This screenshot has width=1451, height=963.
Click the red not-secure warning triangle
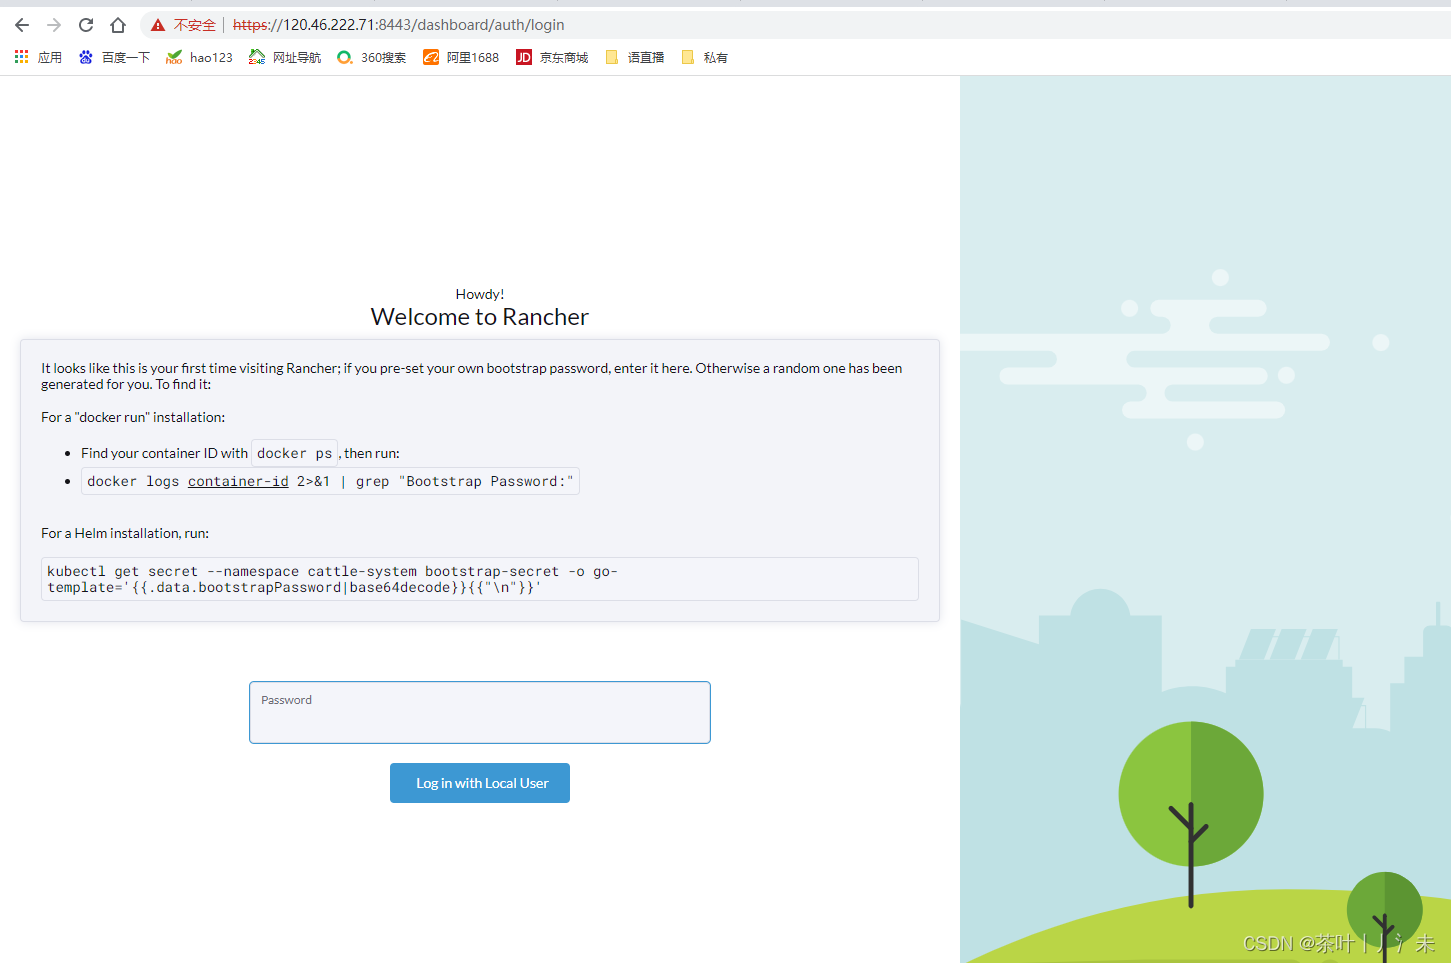tap(158, 25)
